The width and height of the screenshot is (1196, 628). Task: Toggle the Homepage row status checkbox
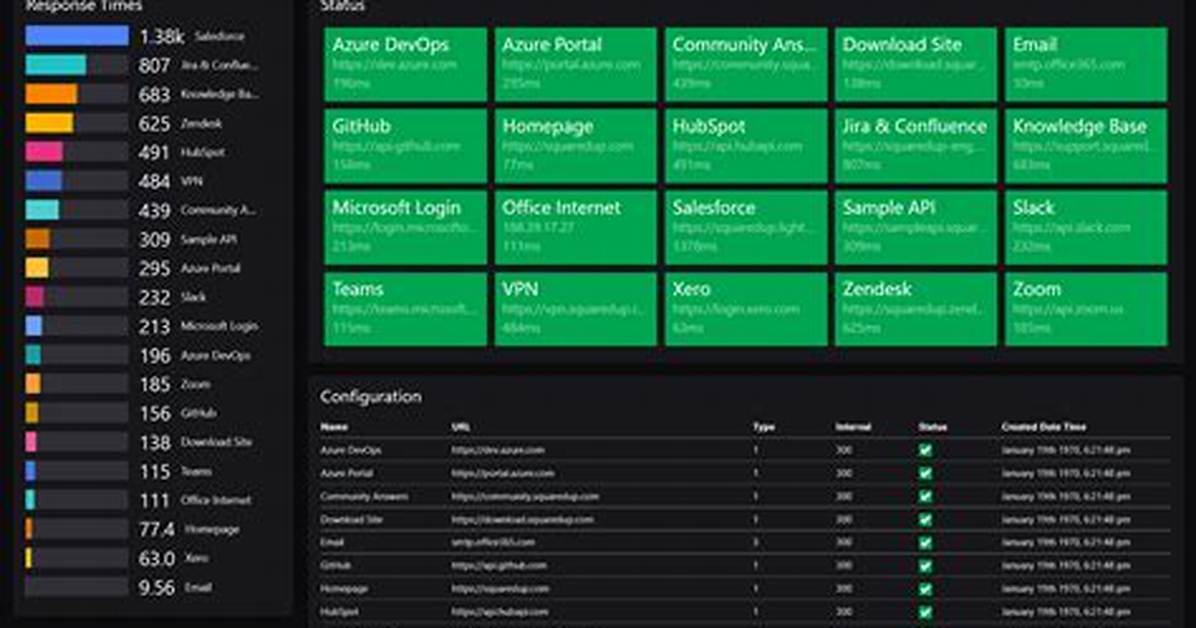coord(925,589)
